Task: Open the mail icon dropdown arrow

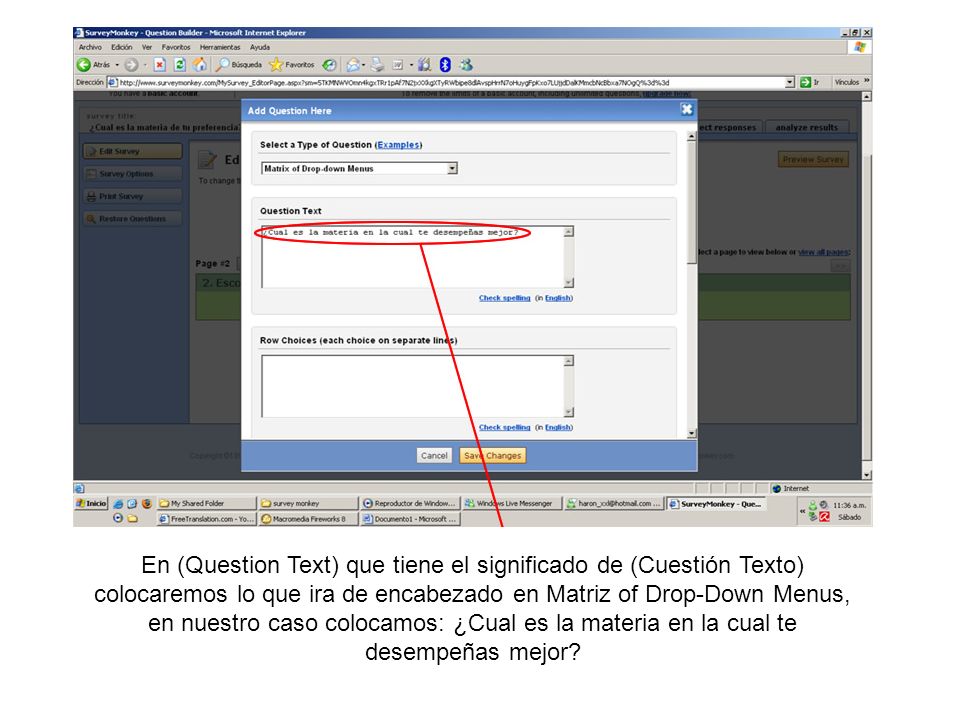Action: (364, 64)
